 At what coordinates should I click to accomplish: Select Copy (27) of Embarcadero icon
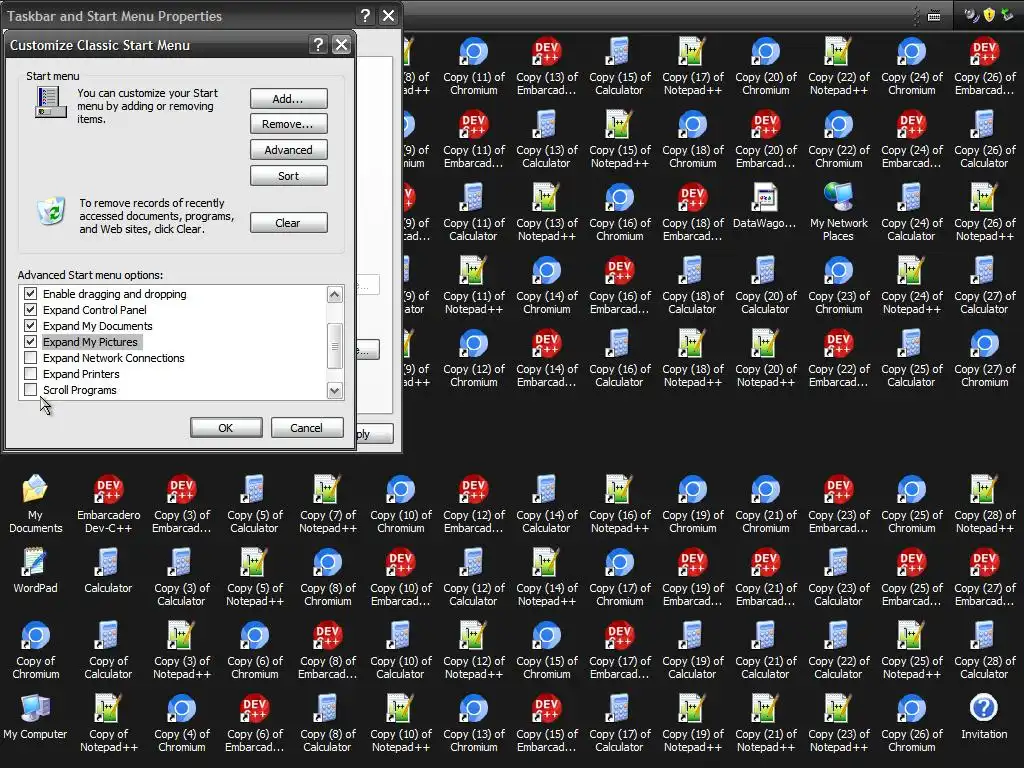click(x=984, y=577)
